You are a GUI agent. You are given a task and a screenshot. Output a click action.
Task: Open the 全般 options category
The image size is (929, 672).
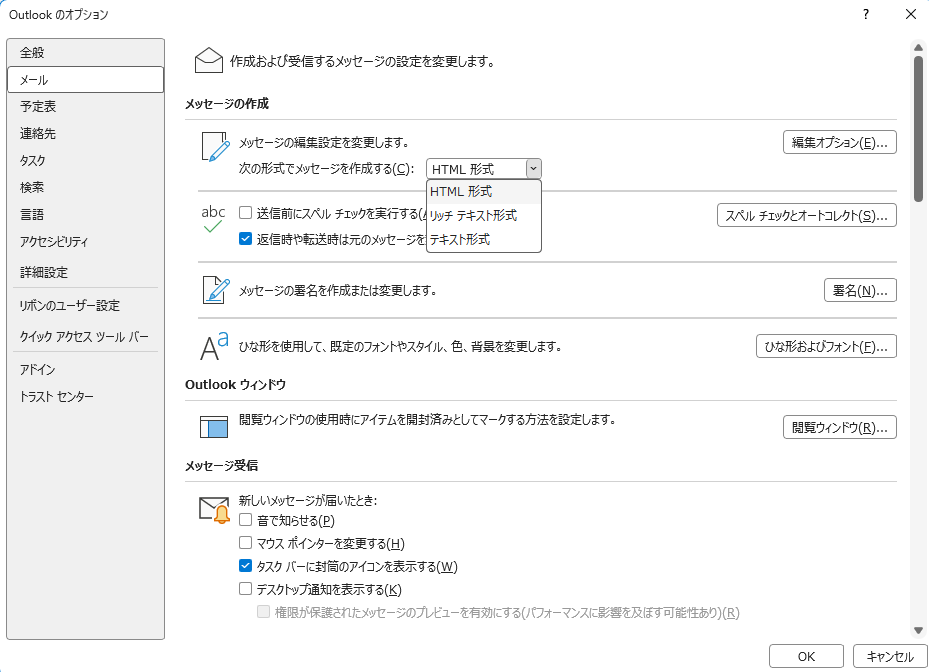(85, 53)
